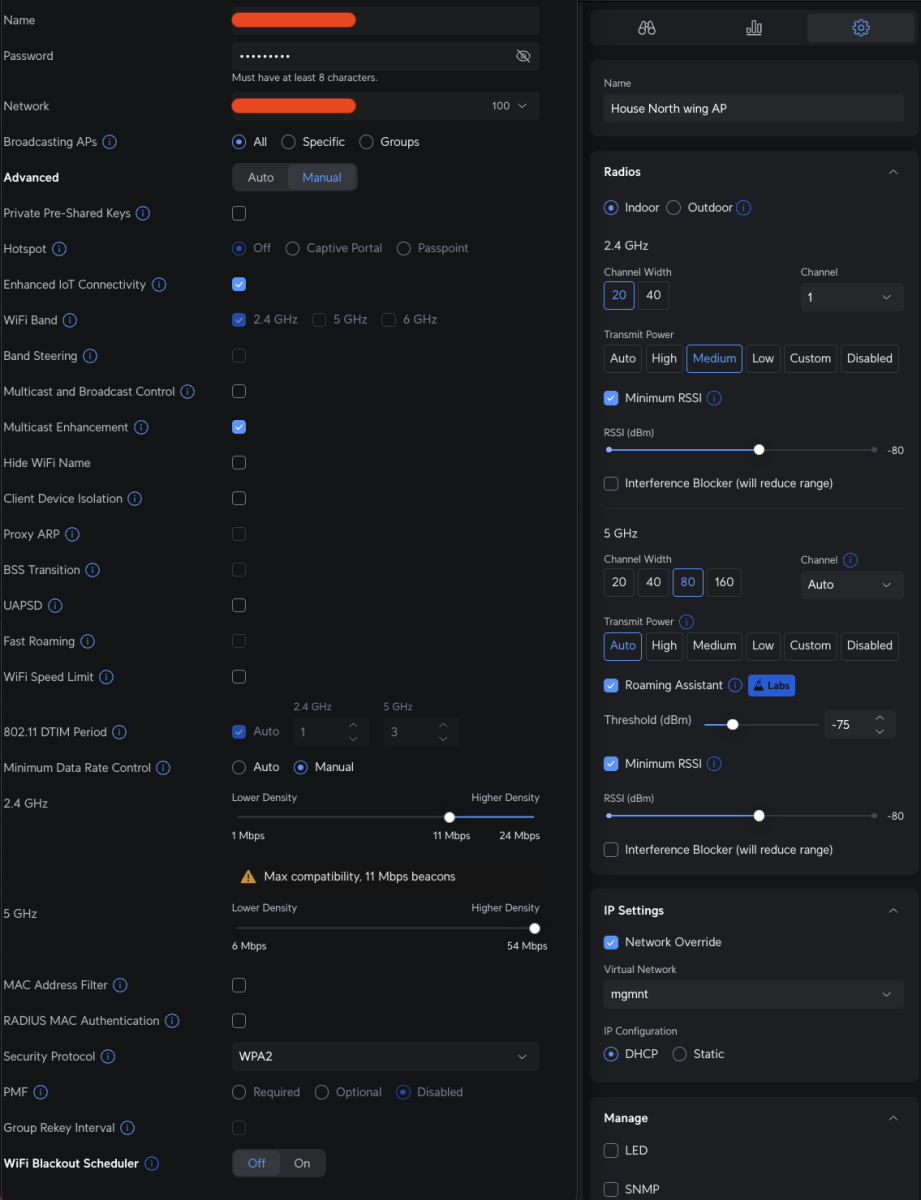Click the AP Name input field
The image size is (921, 1200).
point(754,109)
